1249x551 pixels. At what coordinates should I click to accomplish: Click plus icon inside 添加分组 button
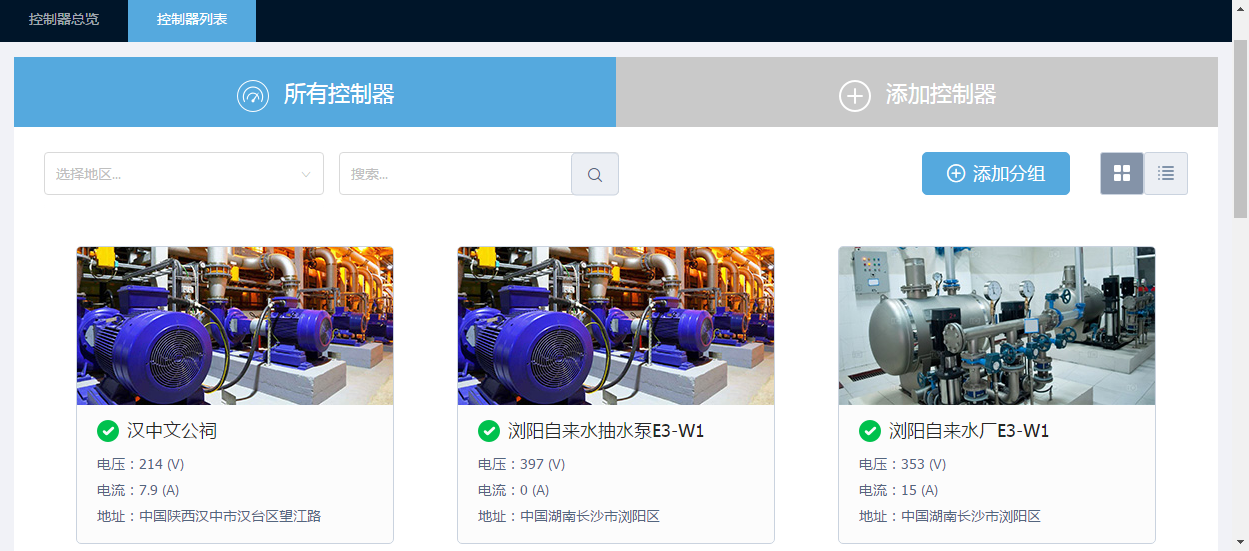(x=956, y=174)
